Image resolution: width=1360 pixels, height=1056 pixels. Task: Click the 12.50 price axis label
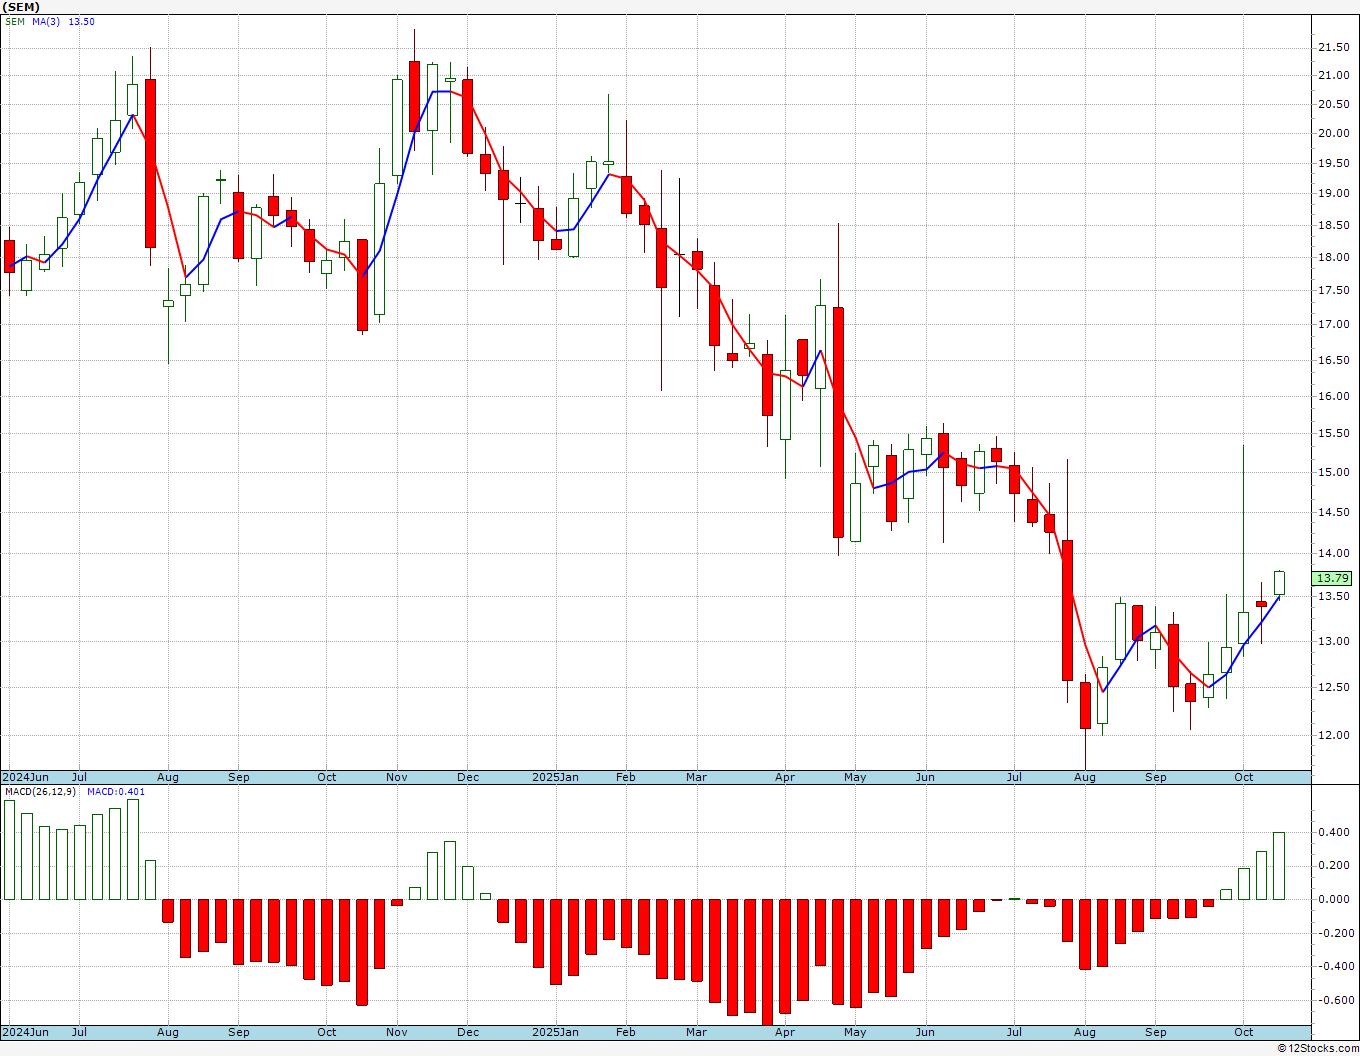[x=1332, y=688]
